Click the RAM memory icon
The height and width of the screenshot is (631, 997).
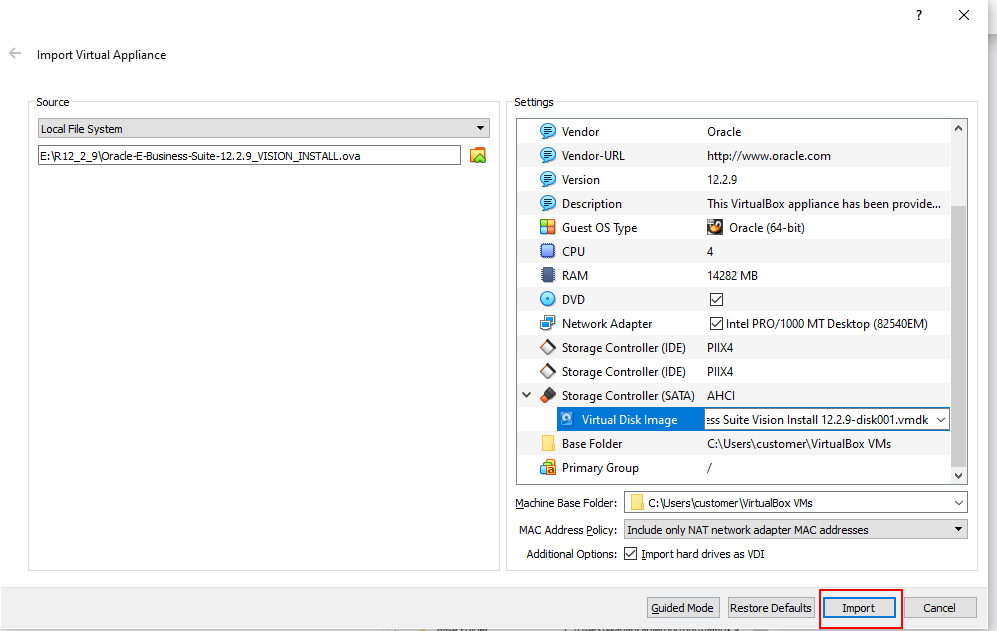pos(547,276)
